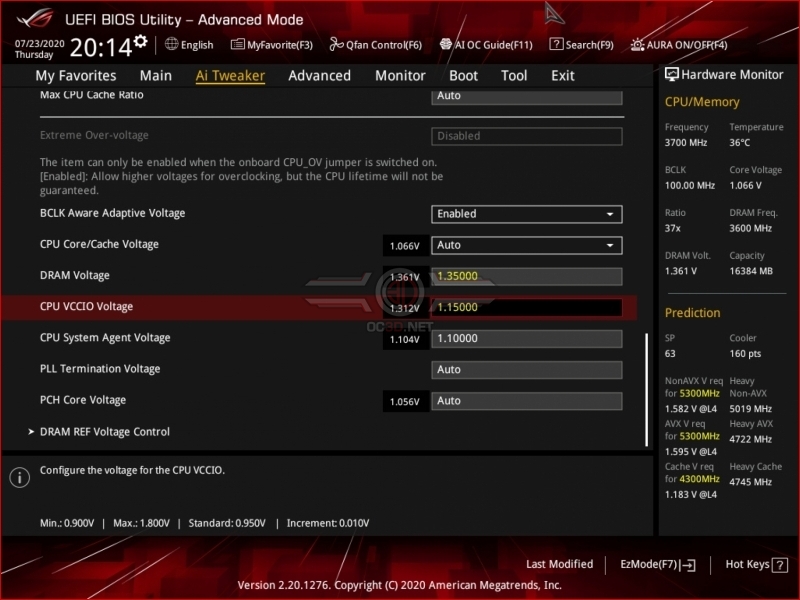Click the info circle icon in help panel
The width and height of the screenshot is (800, 600).
[19, 478]
